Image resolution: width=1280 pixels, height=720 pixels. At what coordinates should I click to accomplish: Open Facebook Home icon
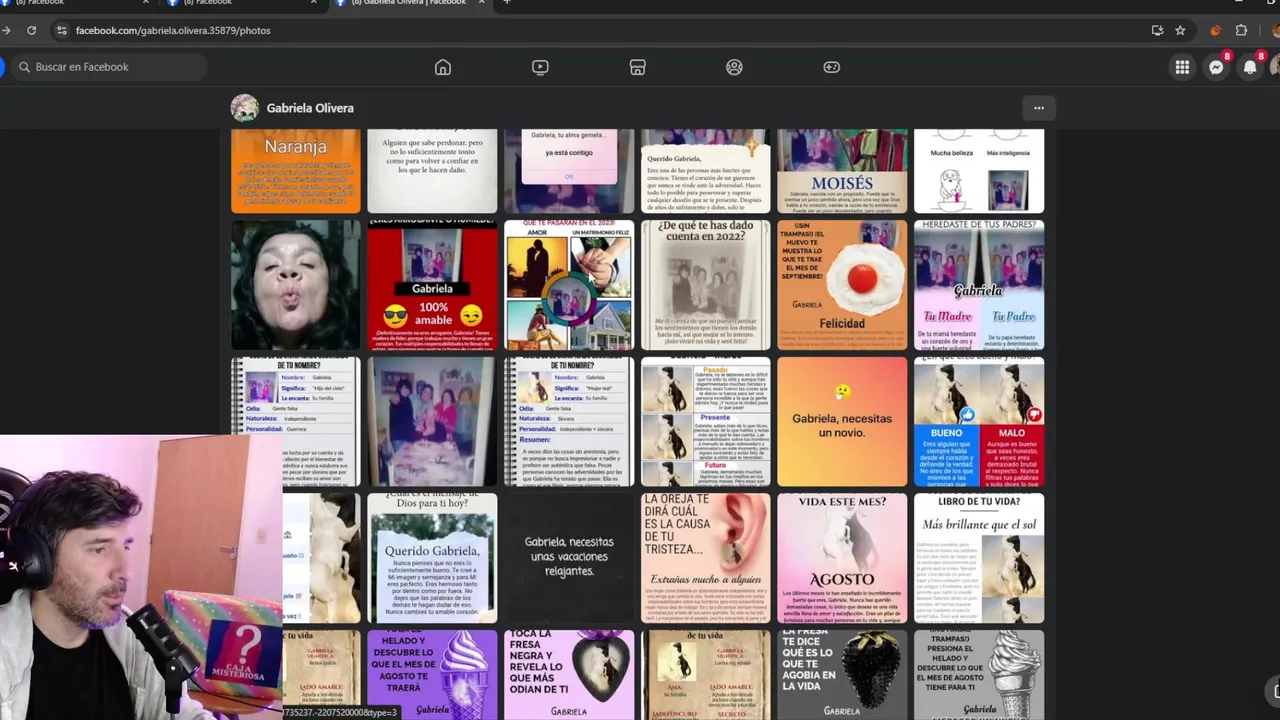pos(443,67)
